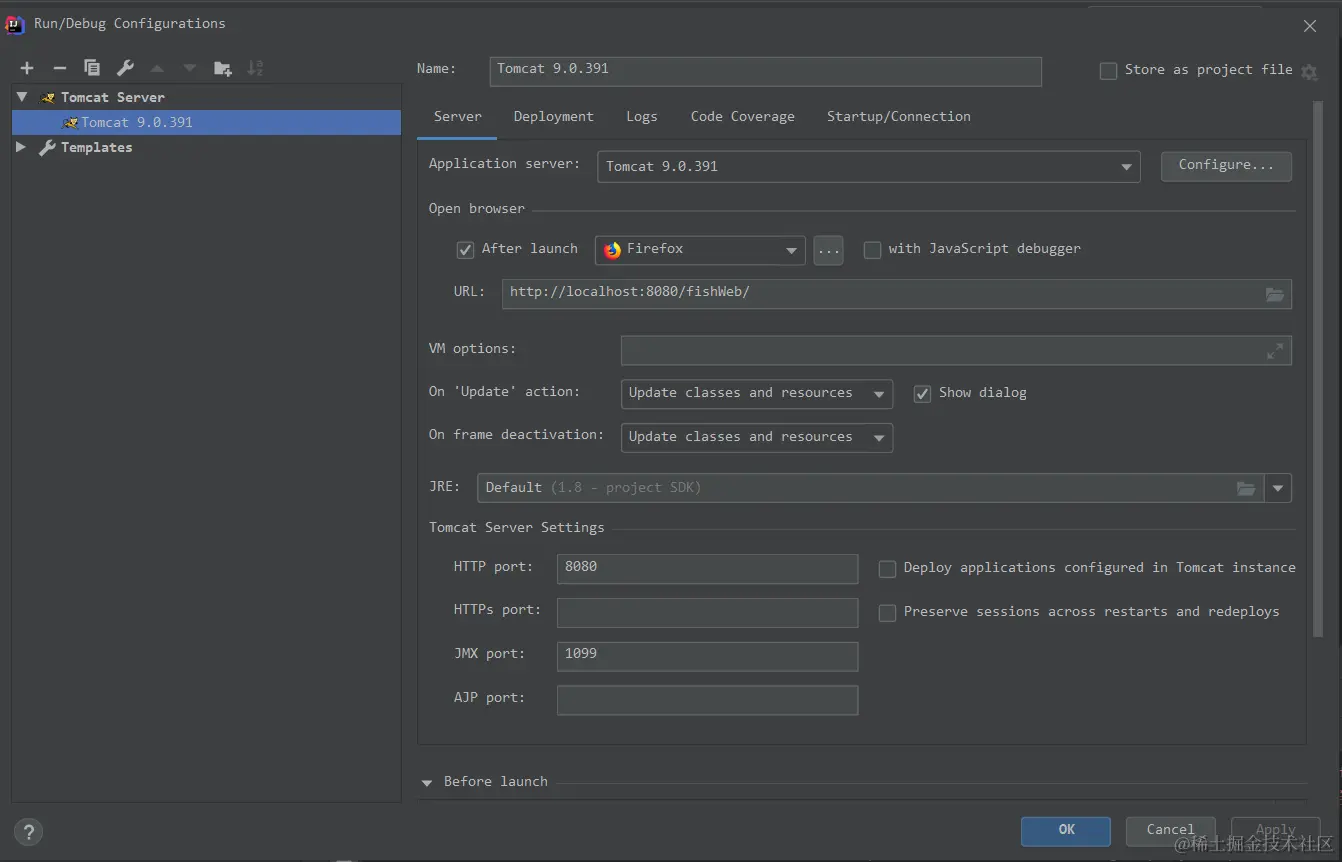The image size is (1342, 862).
Task: Switch to Deployment tab
Action: click(553, 117)
